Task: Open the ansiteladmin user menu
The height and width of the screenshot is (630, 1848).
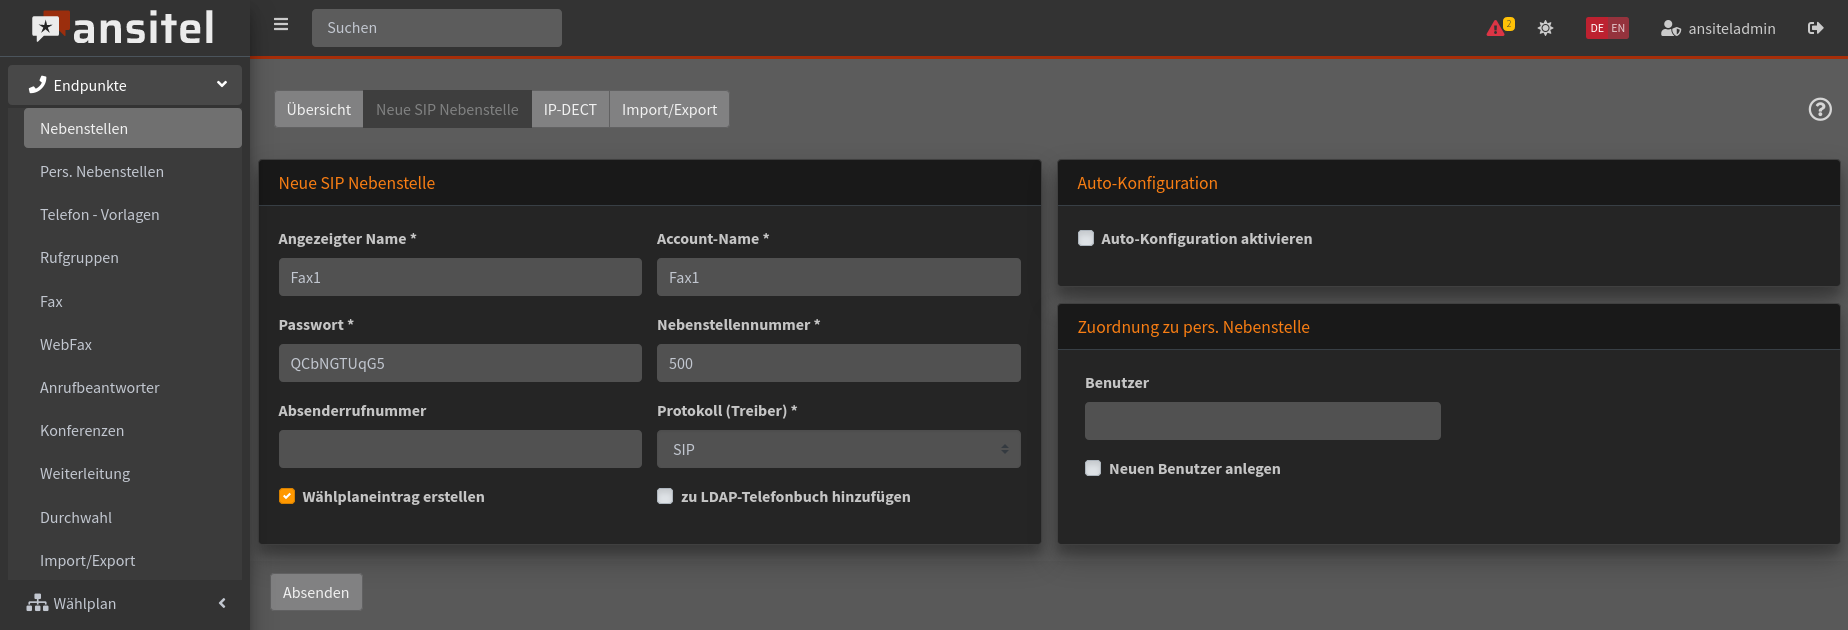Action: pos(1718,28)
